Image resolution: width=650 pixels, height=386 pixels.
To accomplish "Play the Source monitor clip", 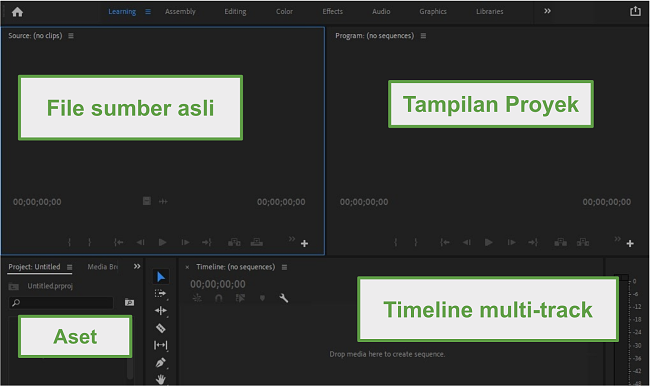I will (162, 242).
